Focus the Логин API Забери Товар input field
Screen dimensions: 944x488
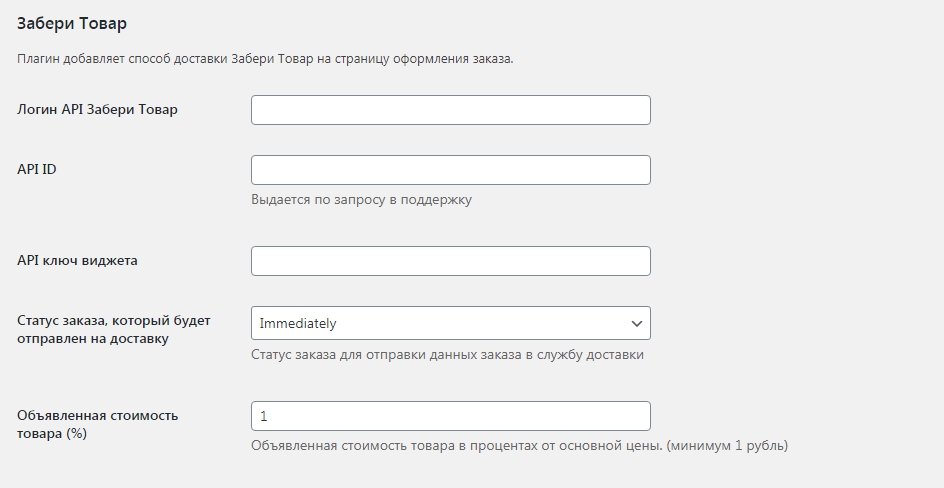point(451,110)
